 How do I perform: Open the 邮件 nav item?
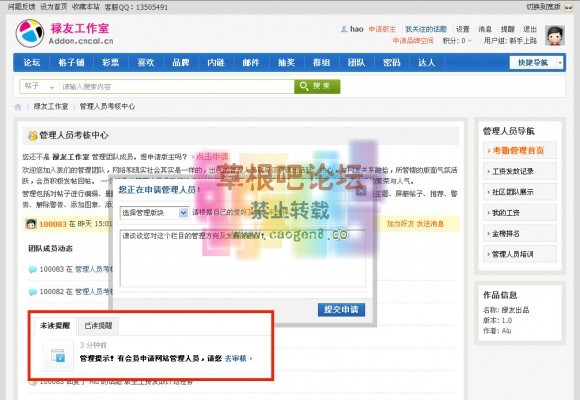(x=251, y=63)
